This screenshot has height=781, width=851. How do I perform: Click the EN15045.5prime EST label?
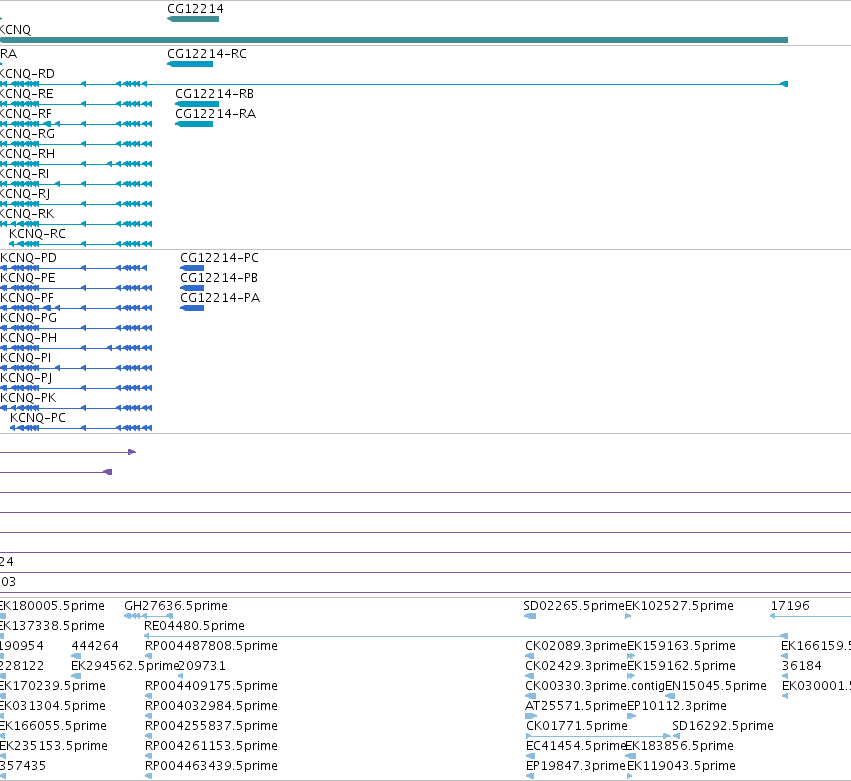coord(716,686)
